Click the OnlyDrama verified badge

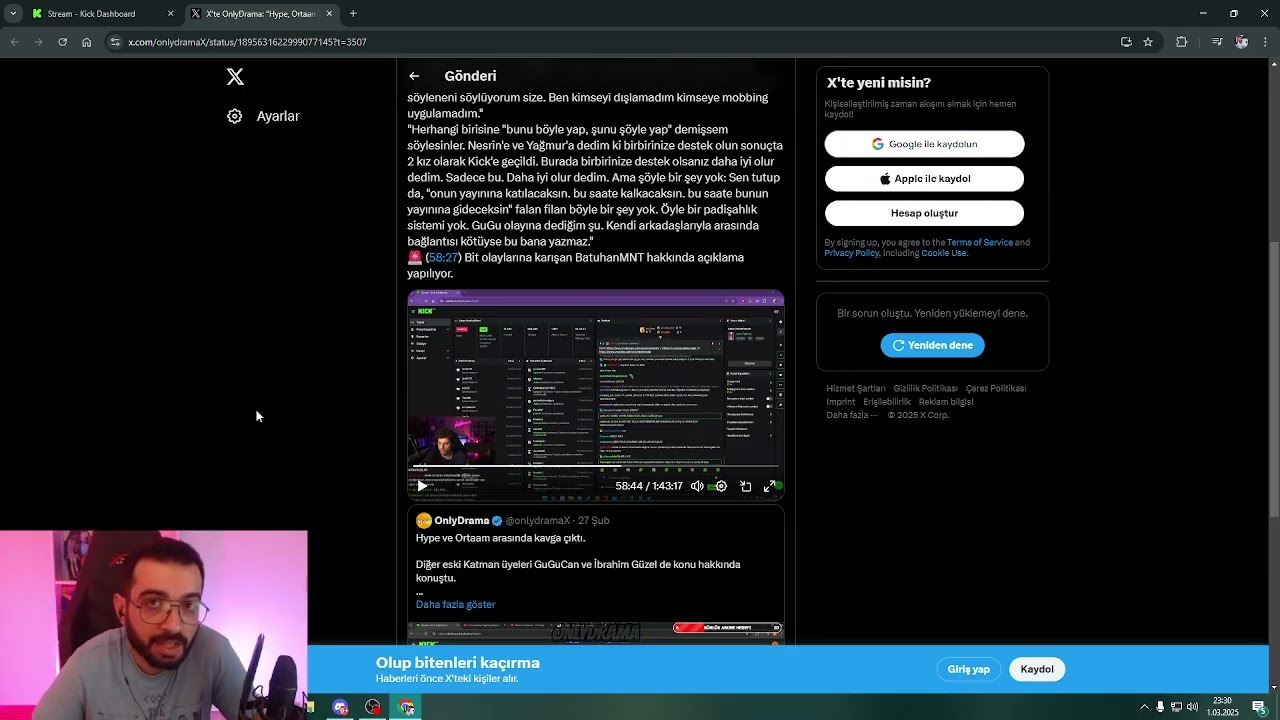tap(497, 521)
